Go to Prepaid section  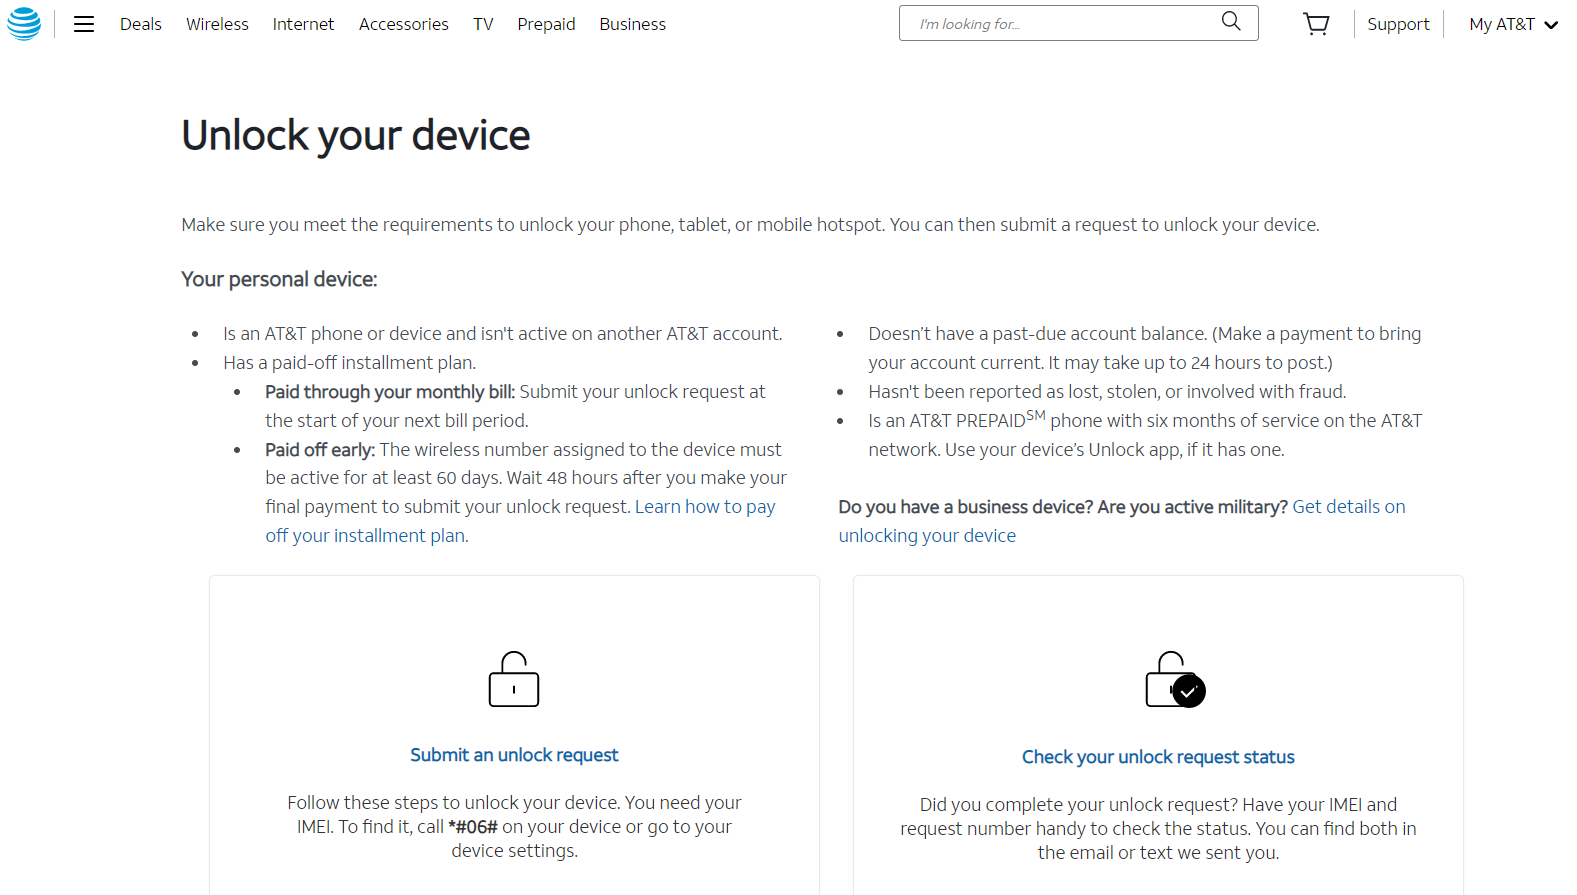click(x=546, y=24)
